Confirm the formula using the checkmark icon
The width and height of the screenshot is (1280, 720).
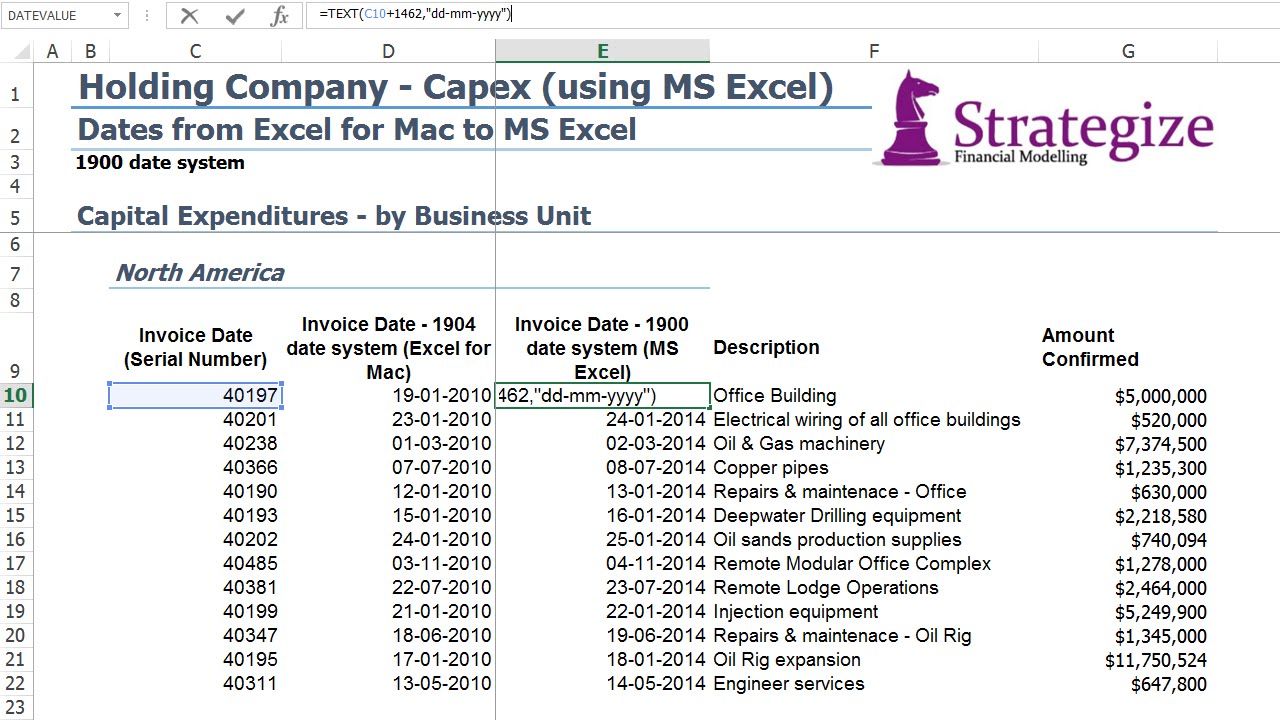click(x=235, y=16)
